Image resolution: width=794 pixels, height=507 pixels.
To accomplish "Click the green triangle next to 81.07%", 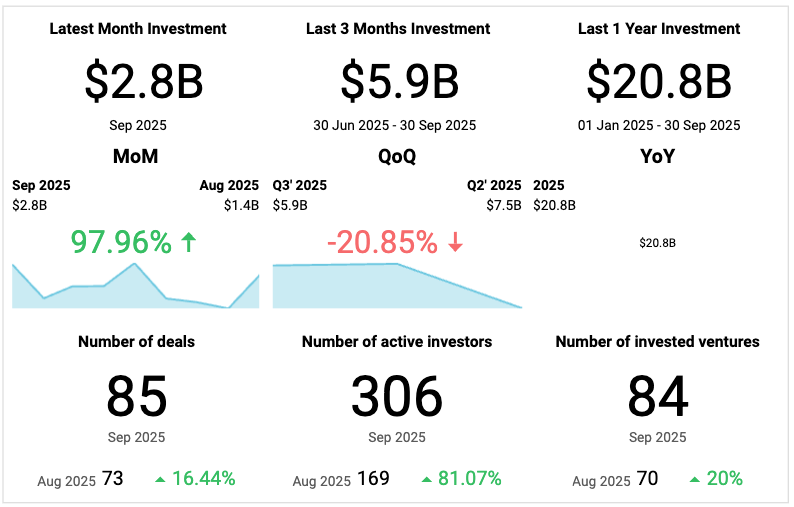I will click(428, 479).
